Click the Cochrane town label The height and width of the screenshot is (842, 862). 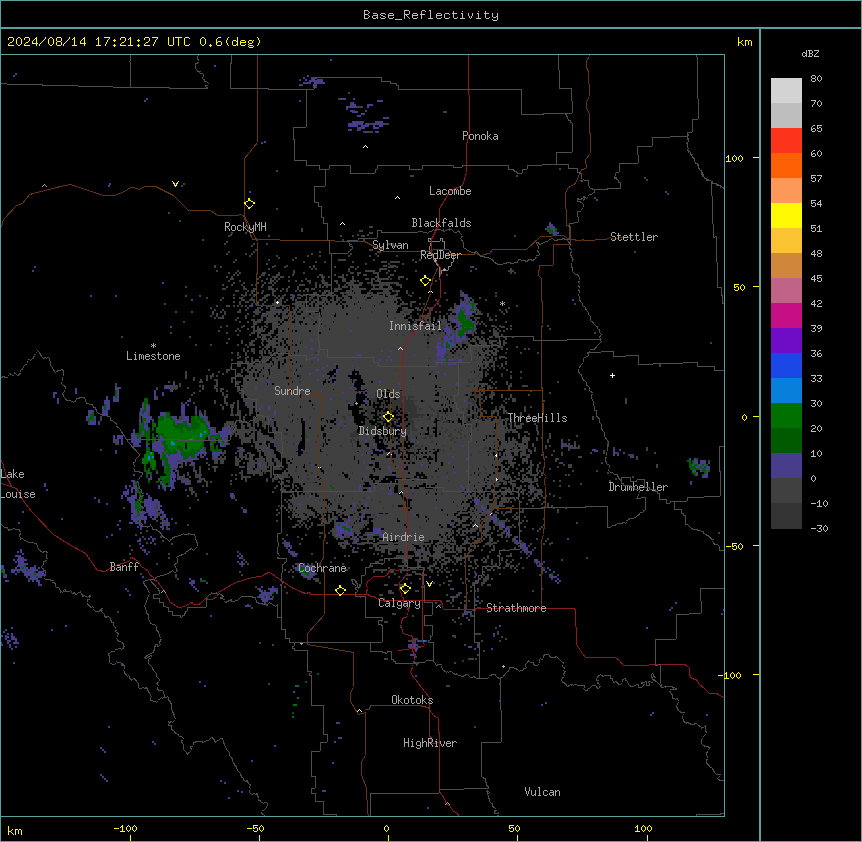322,568
